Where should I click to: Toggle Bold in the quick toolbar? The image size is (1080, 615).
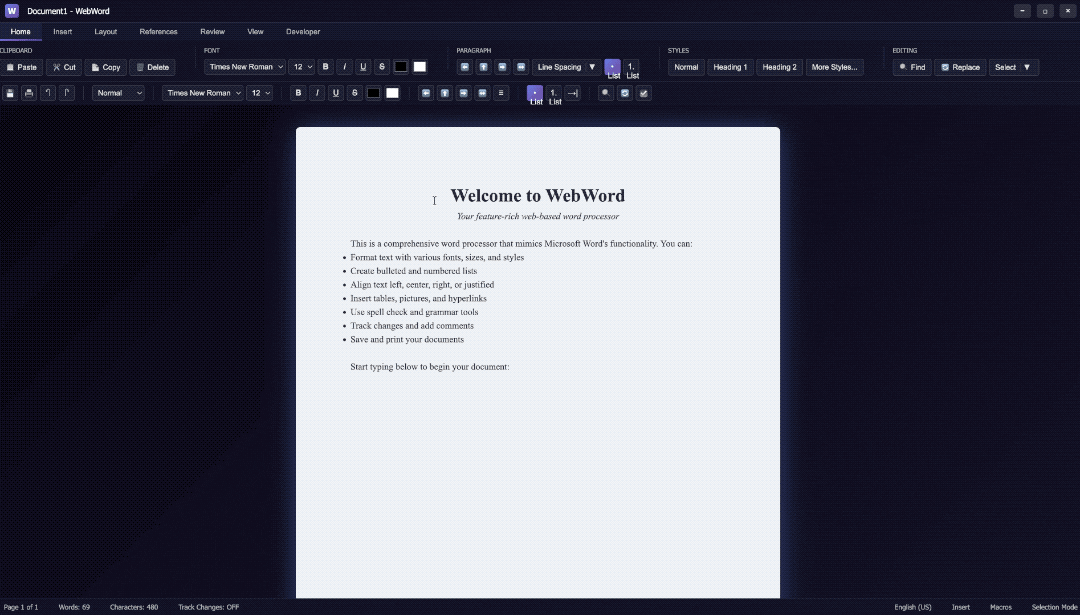coord(298,93)
